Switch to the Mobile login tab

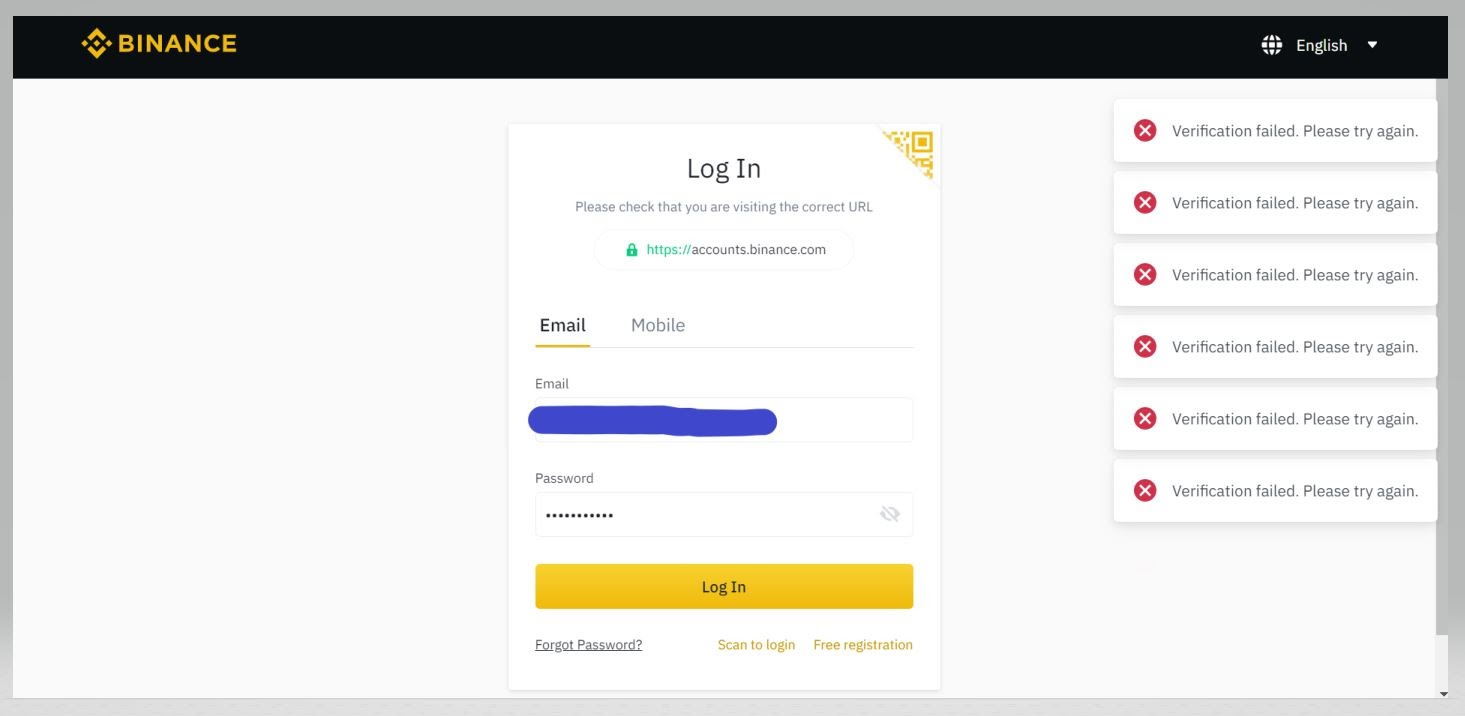click(x=658, y=325)
